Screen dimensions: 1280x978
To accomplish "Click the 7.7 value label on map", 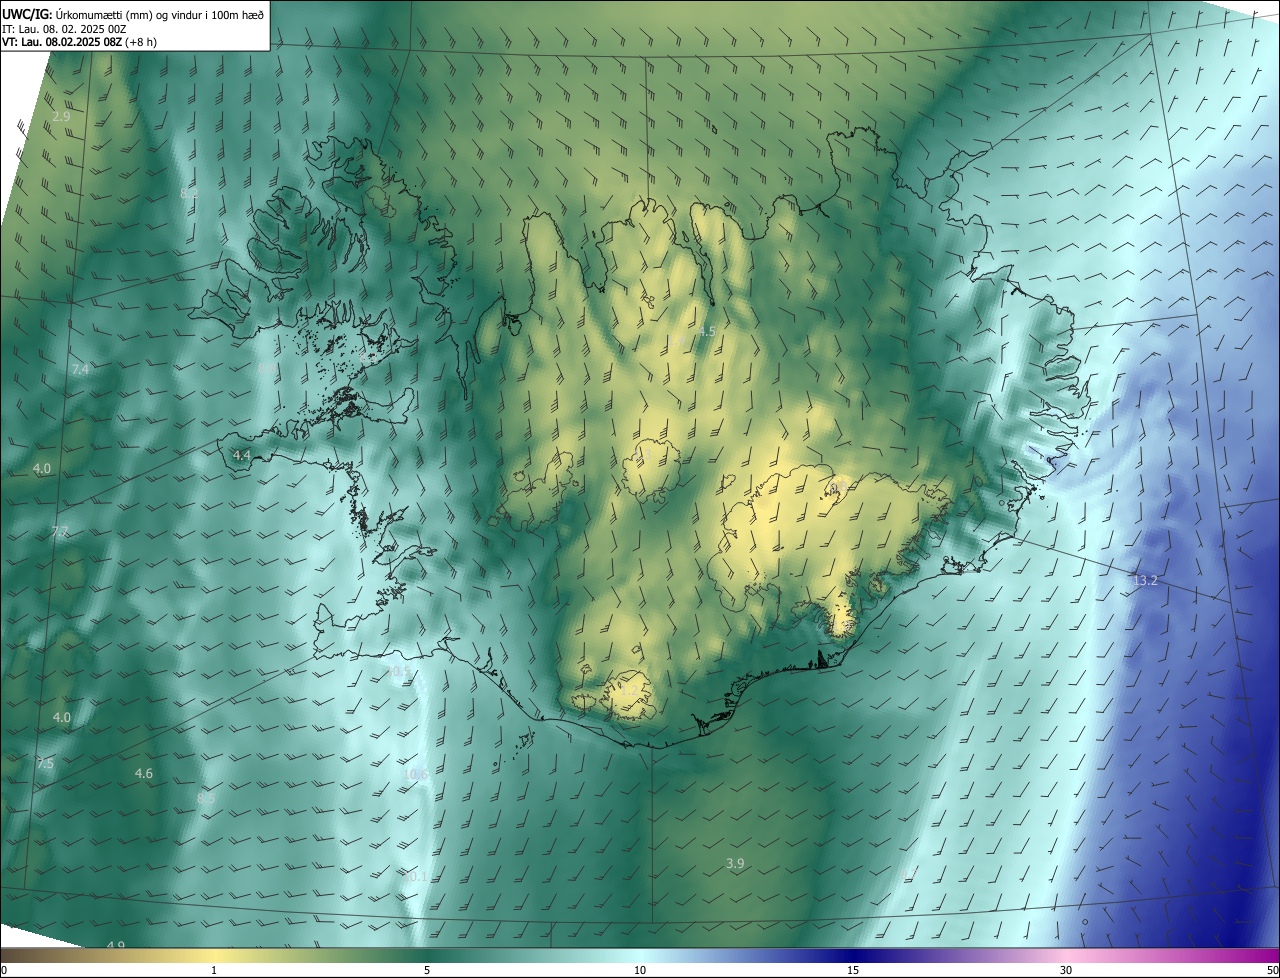I will point(60,531).
